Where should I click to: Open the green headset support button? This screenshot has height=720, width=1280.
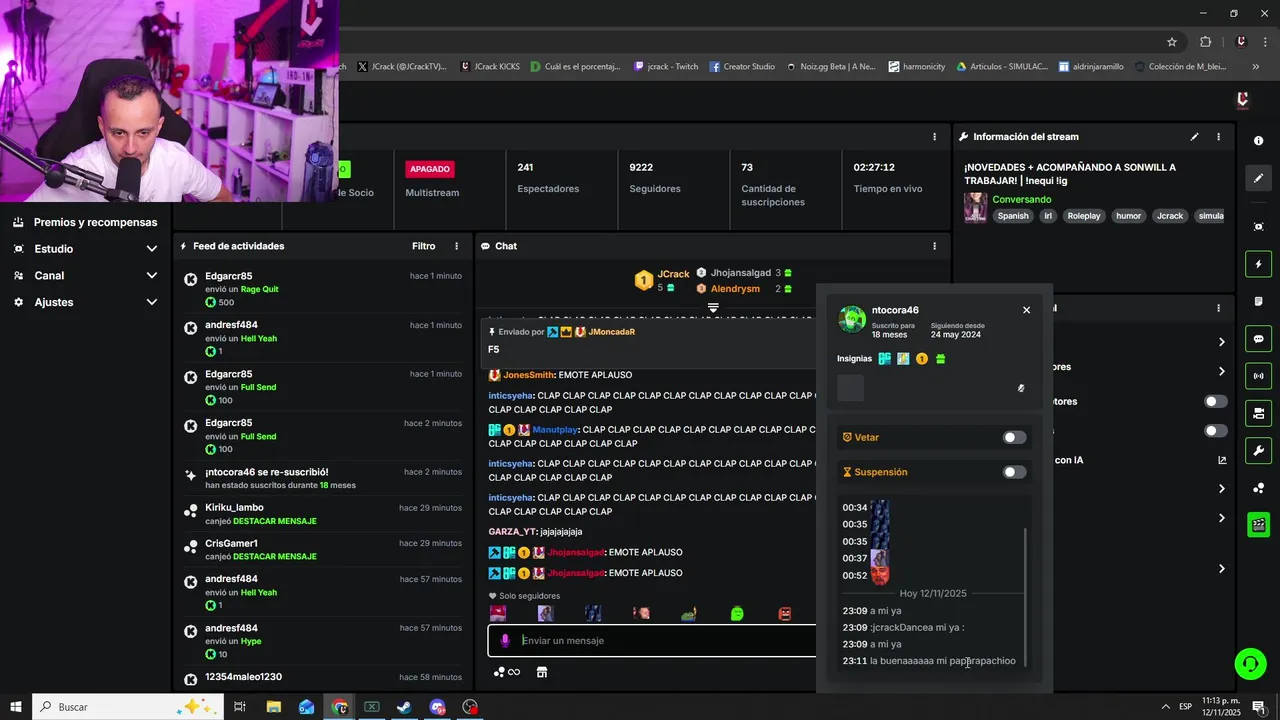click(1249, 663)
